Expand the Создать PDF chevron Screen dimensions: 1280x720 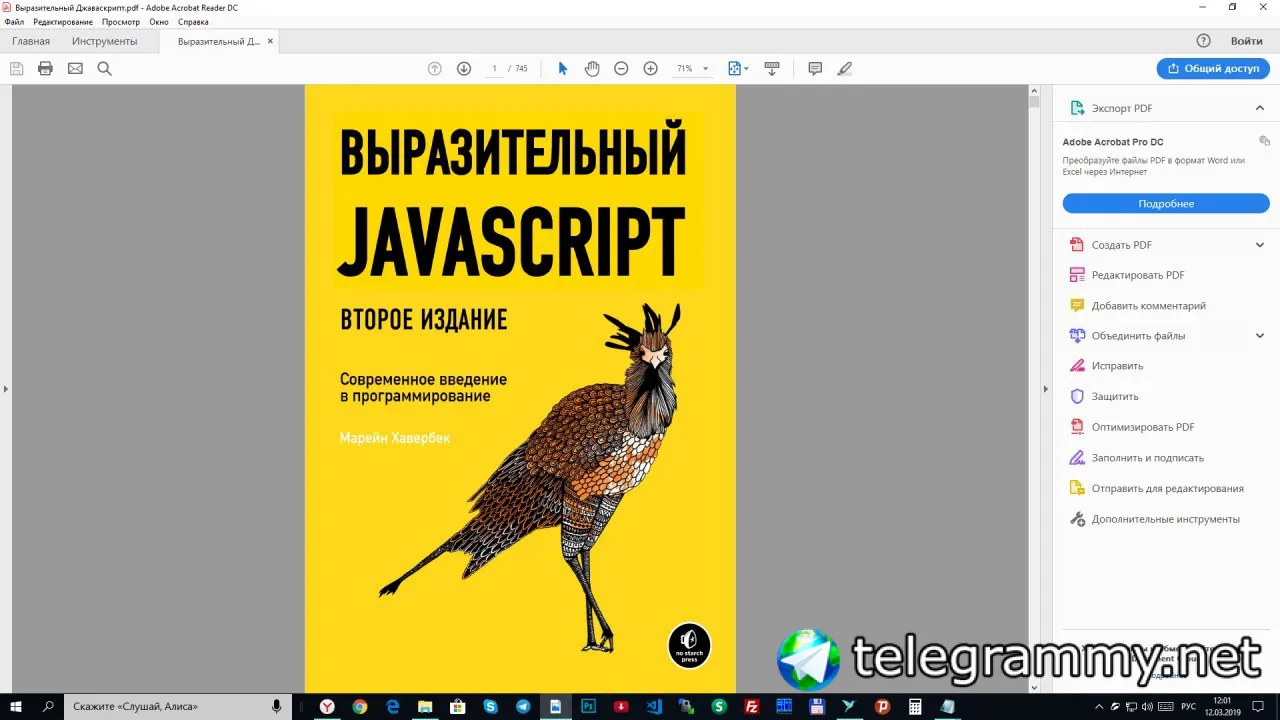point(1260,245)
